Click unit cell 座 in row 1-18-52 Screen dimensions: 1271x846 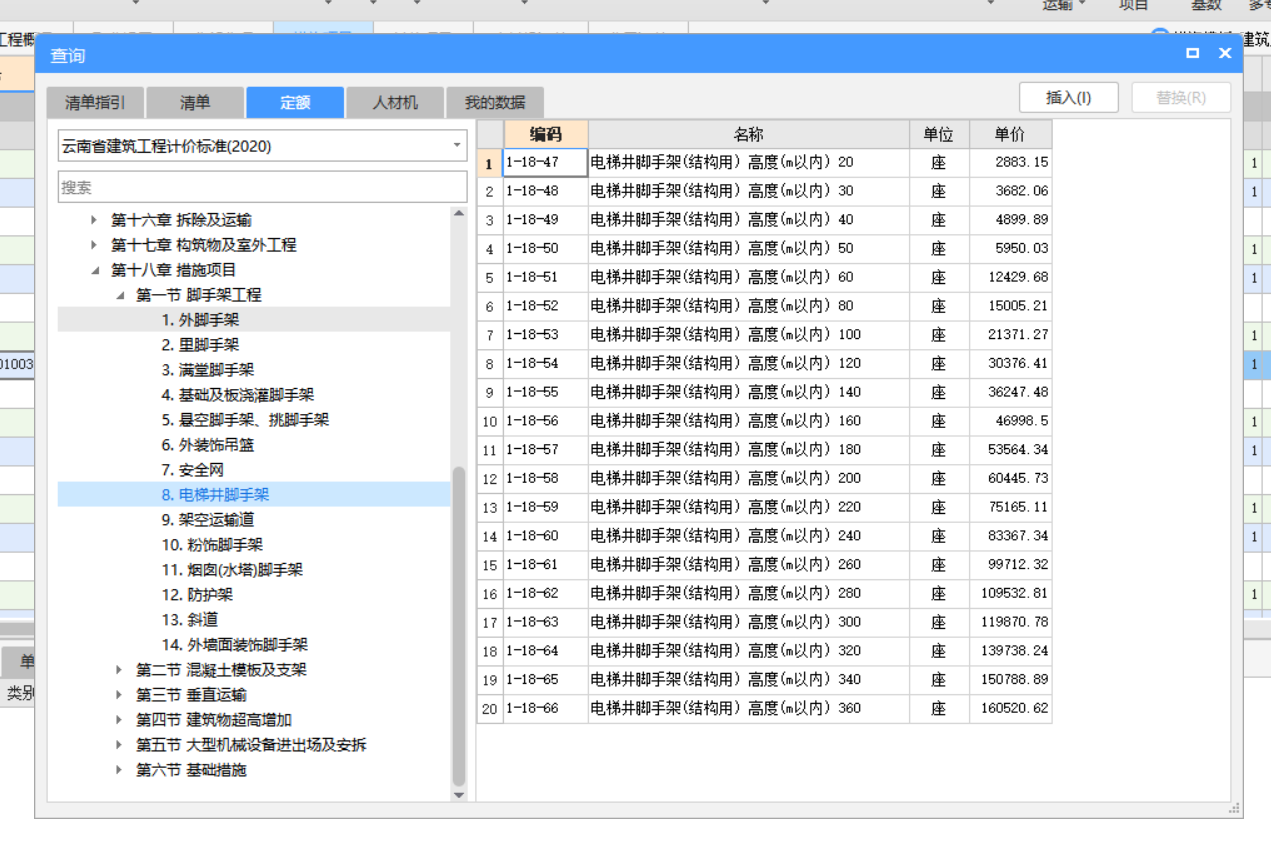pos(939,306)
